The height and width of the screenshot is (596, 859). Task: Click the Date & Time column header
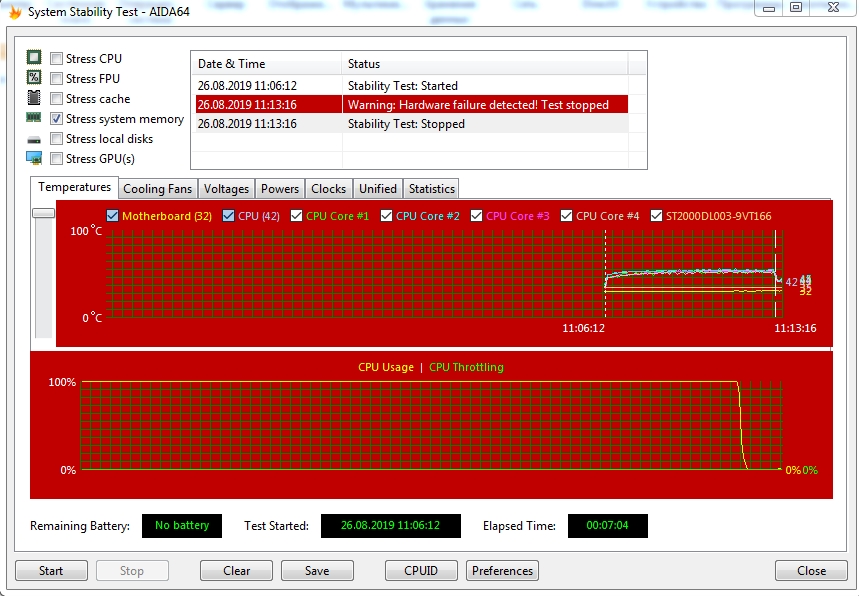tap(266, 64)
